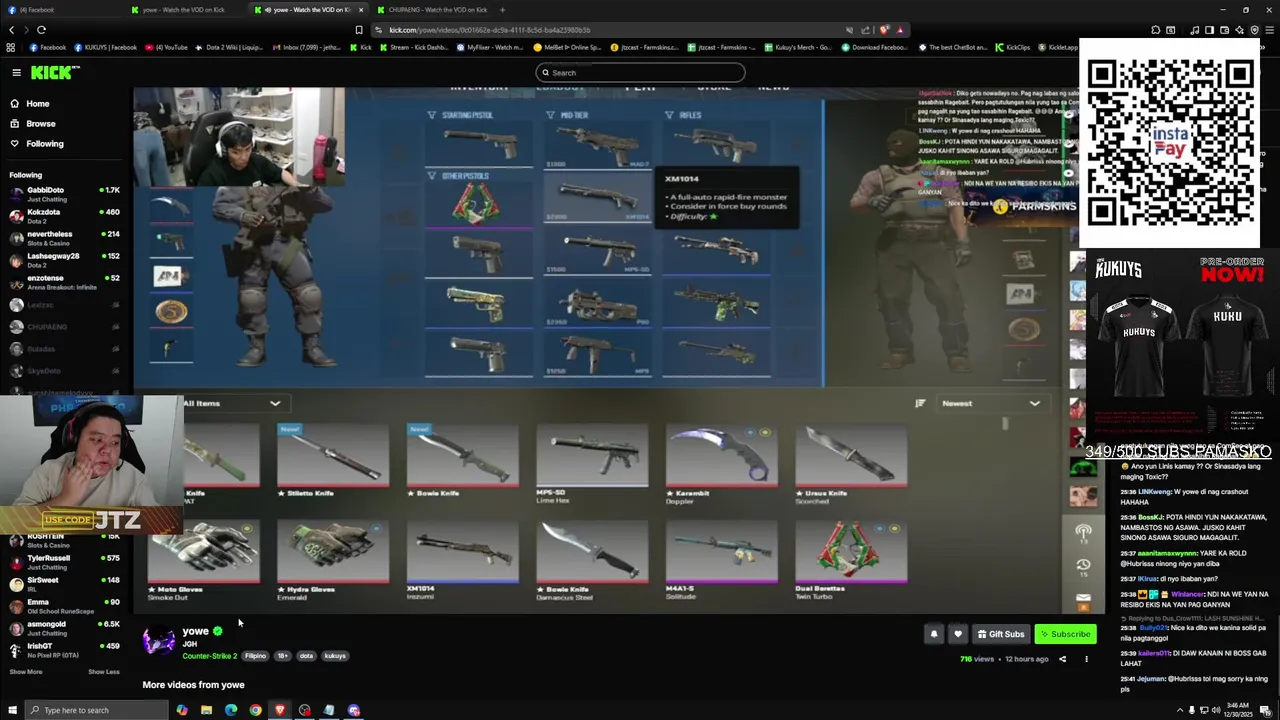Open asmongold channel in sidebar
This screenshot has height=720, width=1280.
point(64,628)
